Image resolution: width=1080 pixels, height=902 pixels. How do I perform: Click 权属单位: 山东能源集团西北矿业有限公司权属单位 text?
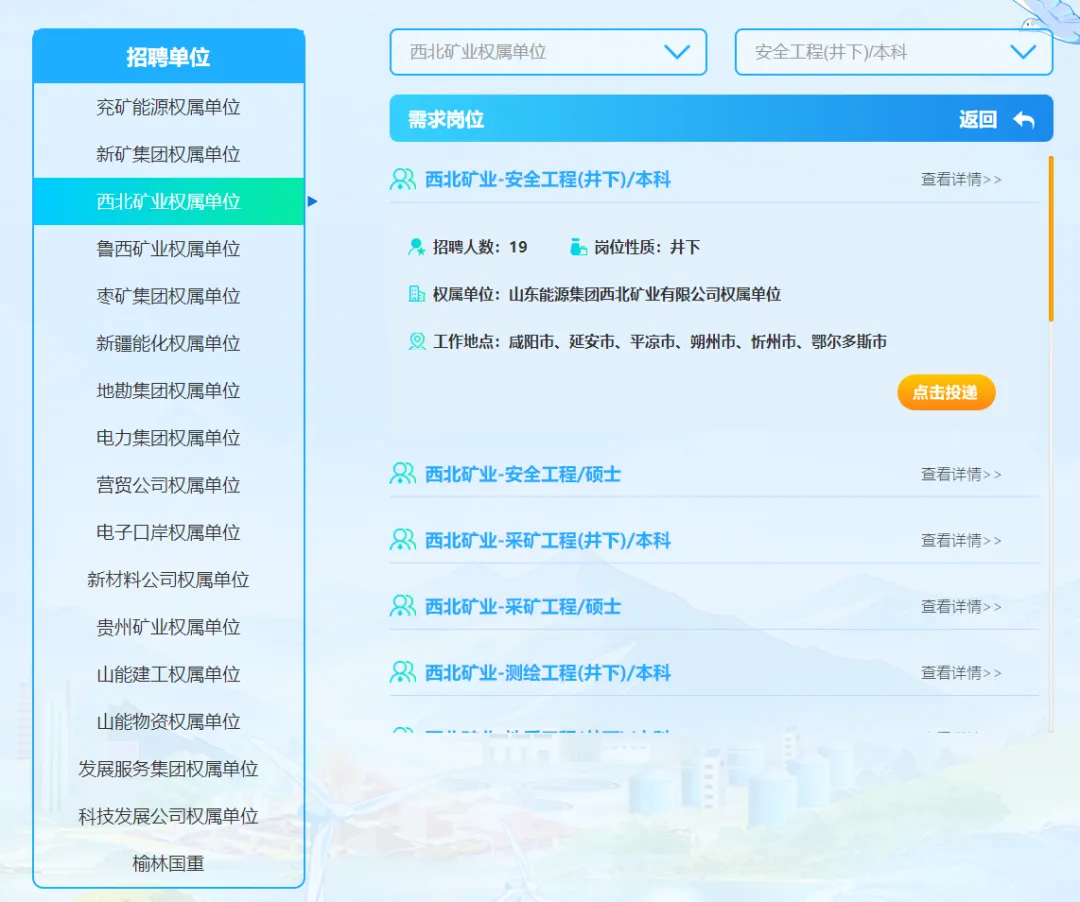[607, 295]
